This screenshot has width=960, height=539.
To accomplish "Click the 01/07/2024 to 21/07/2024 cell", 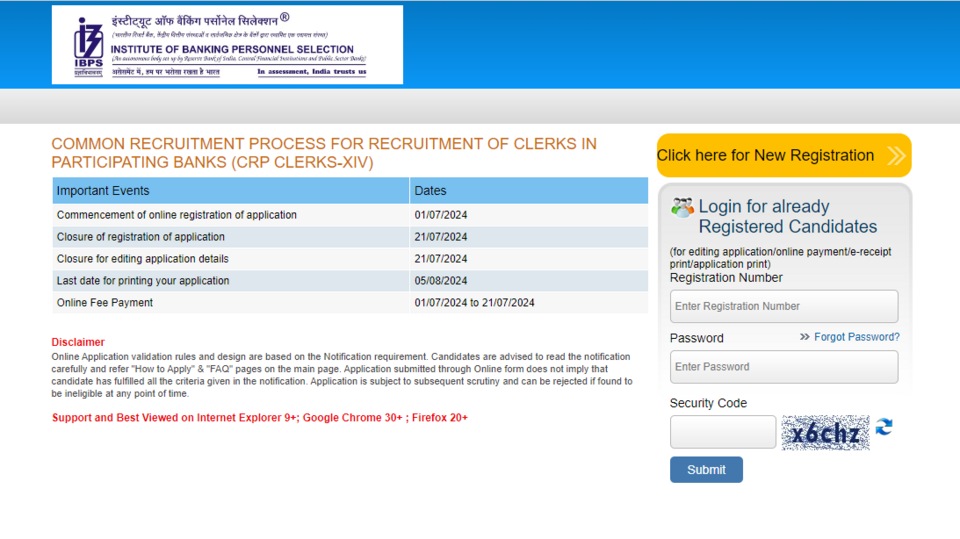I will (x=529, y=303).
